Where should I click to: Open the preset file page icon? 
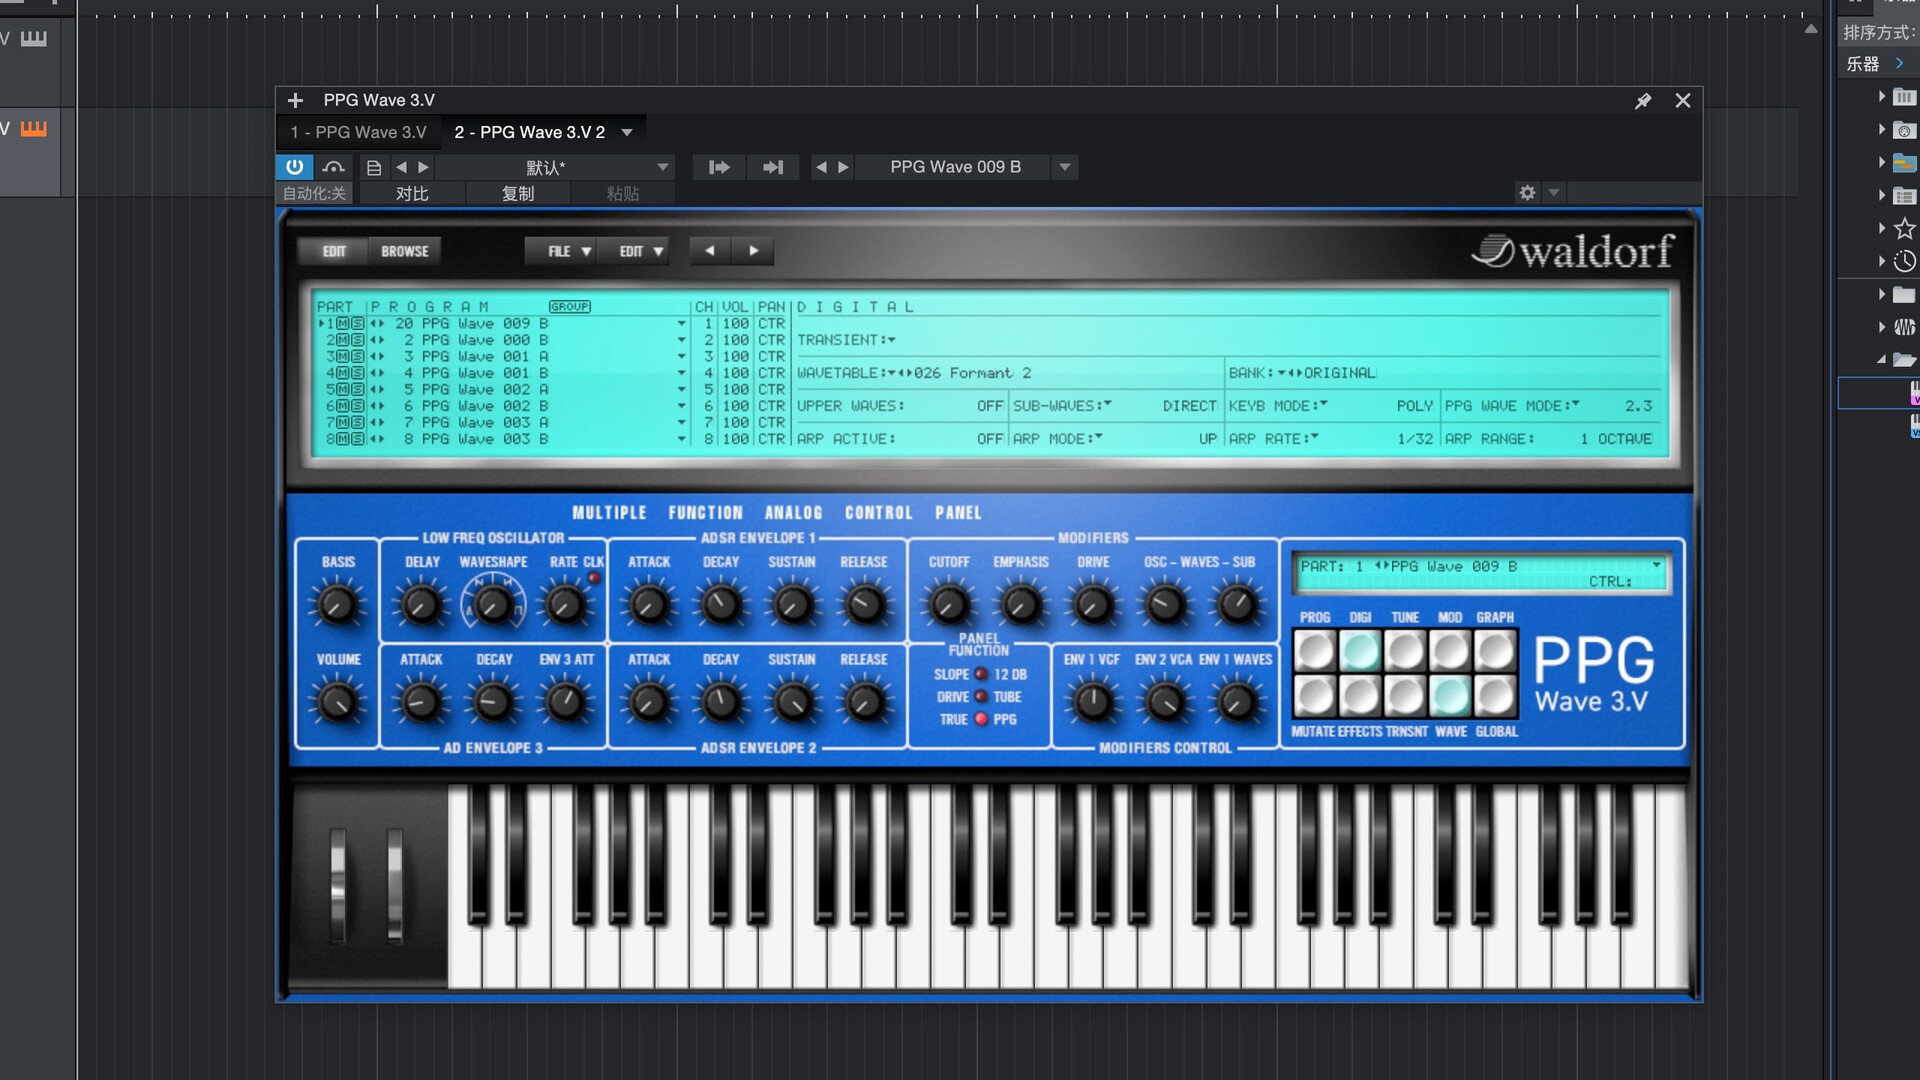click(374, 168)
